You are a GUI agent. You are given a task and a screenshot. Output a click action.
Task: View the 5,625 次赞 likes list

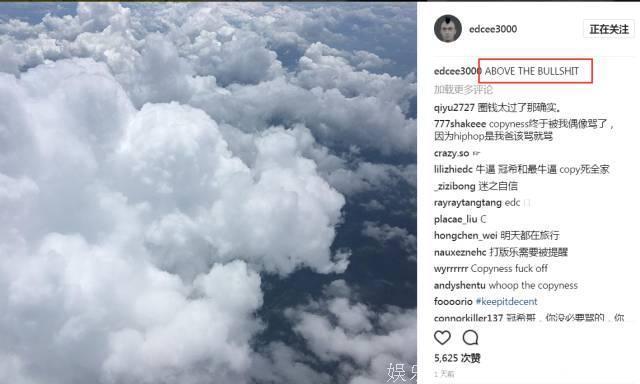pos(457,358)
